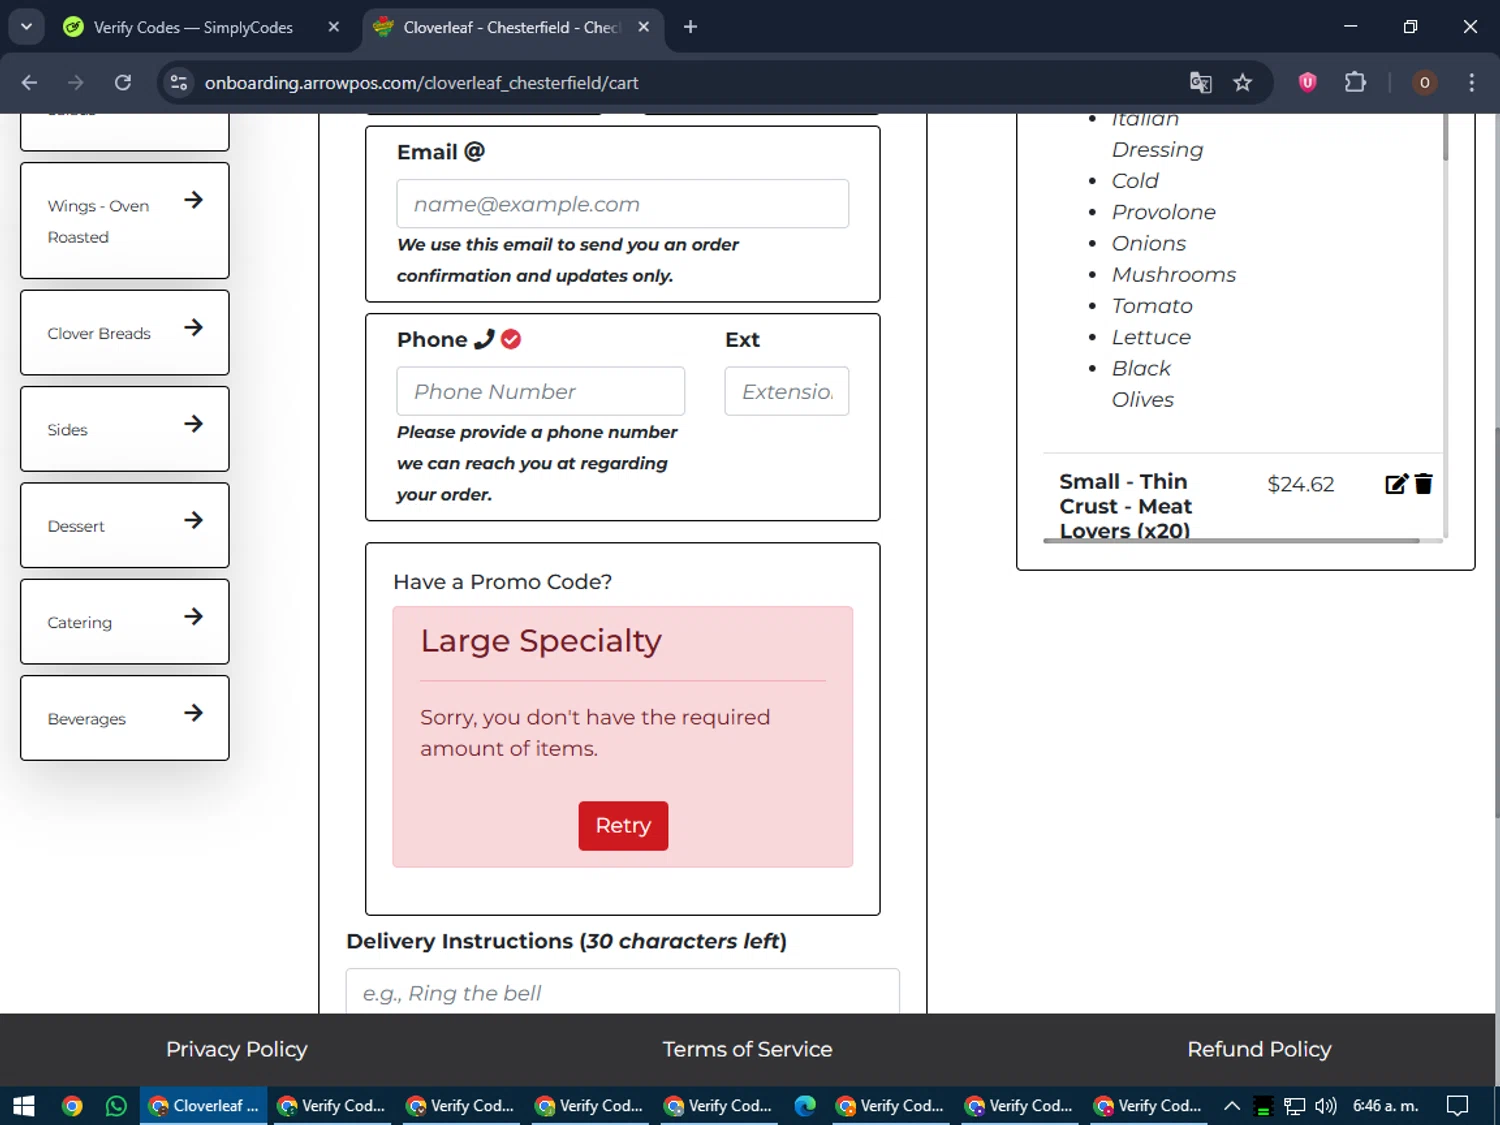
Task: Open Chrome from the taskbar
Action: (72, 1106)
